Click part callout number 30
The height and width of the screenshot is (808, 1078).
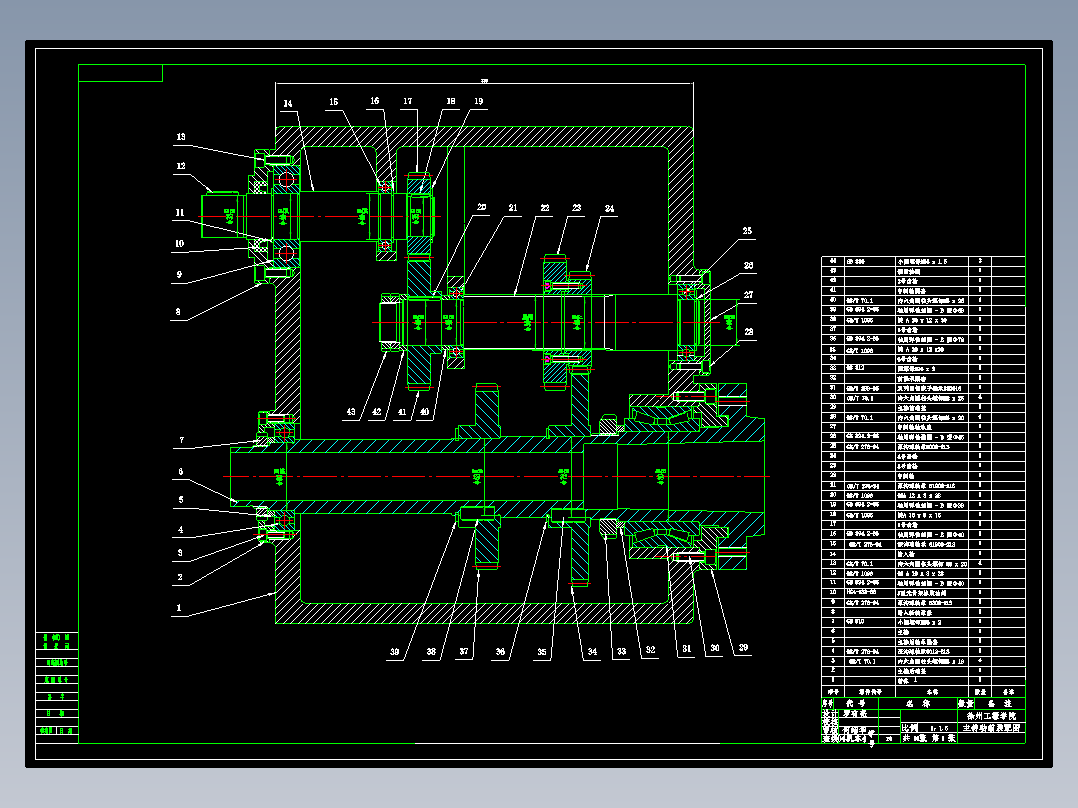pos(715,648)
